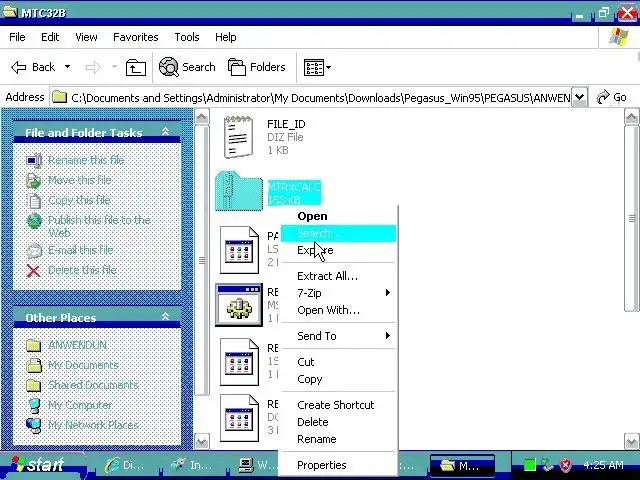Click Copy this file link
The width and height of the screenshot is (640, 480).
pyautogui.click(x=79, y=200)
